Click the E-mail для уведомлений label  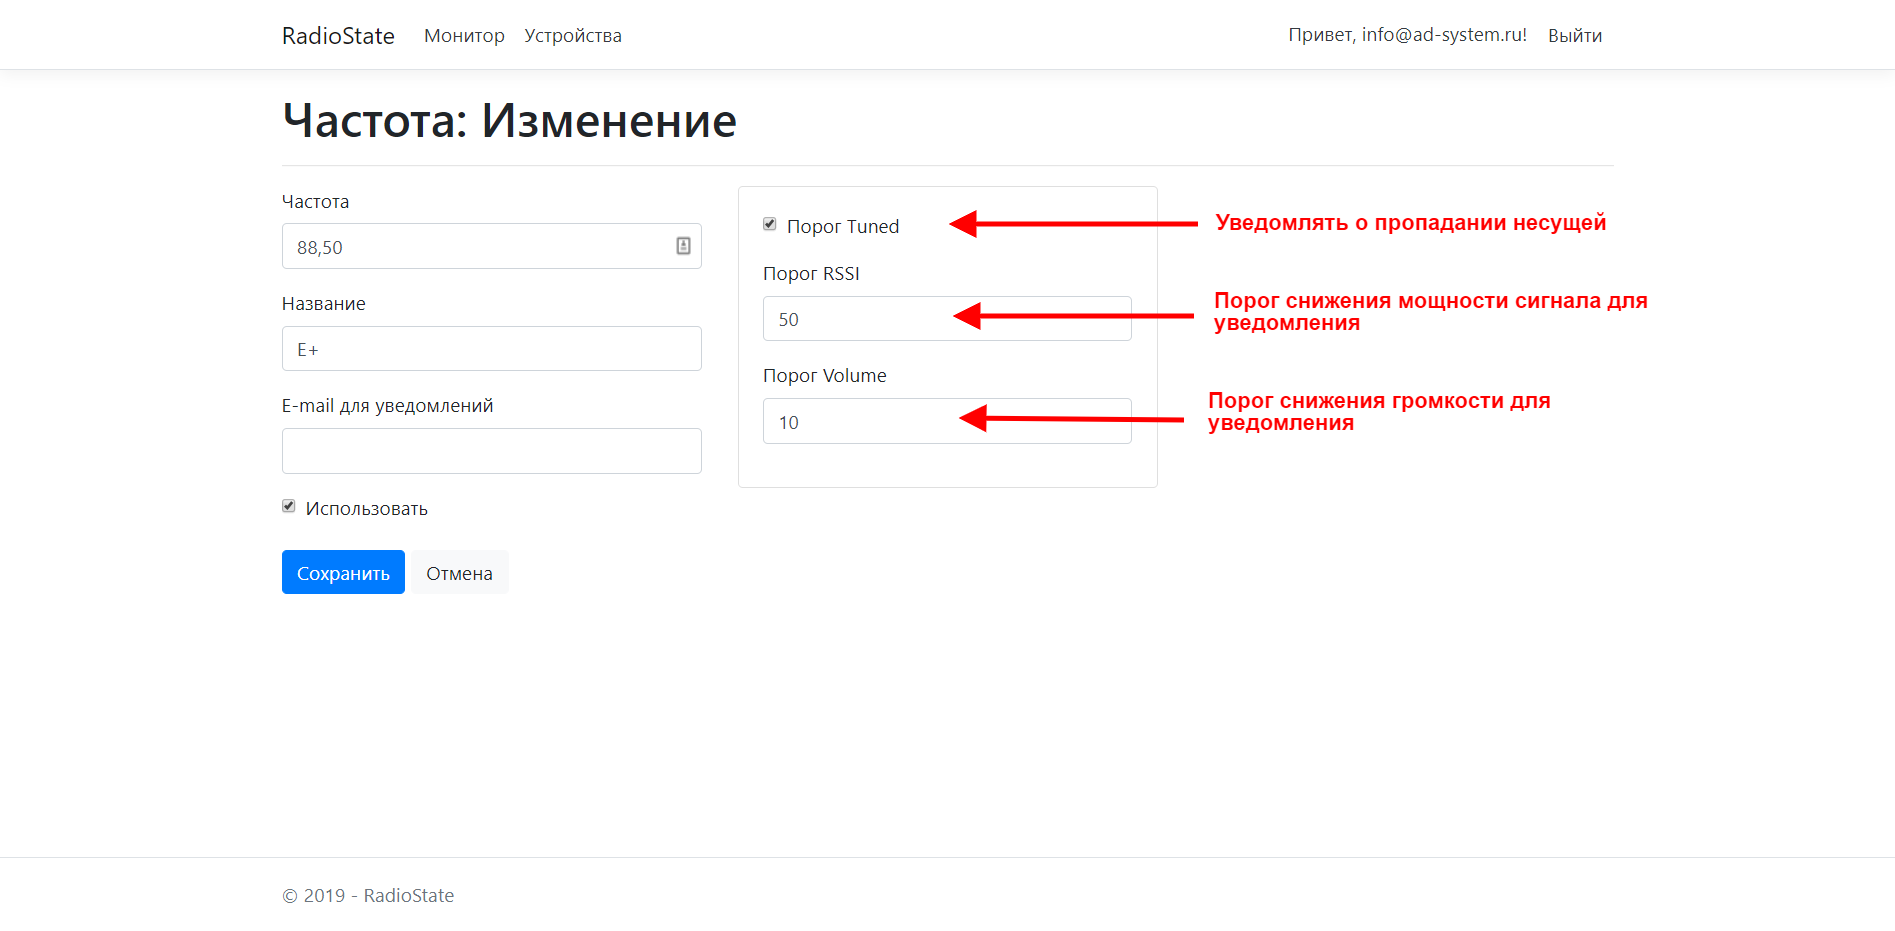pyautogui.click(x=387, y=406)
